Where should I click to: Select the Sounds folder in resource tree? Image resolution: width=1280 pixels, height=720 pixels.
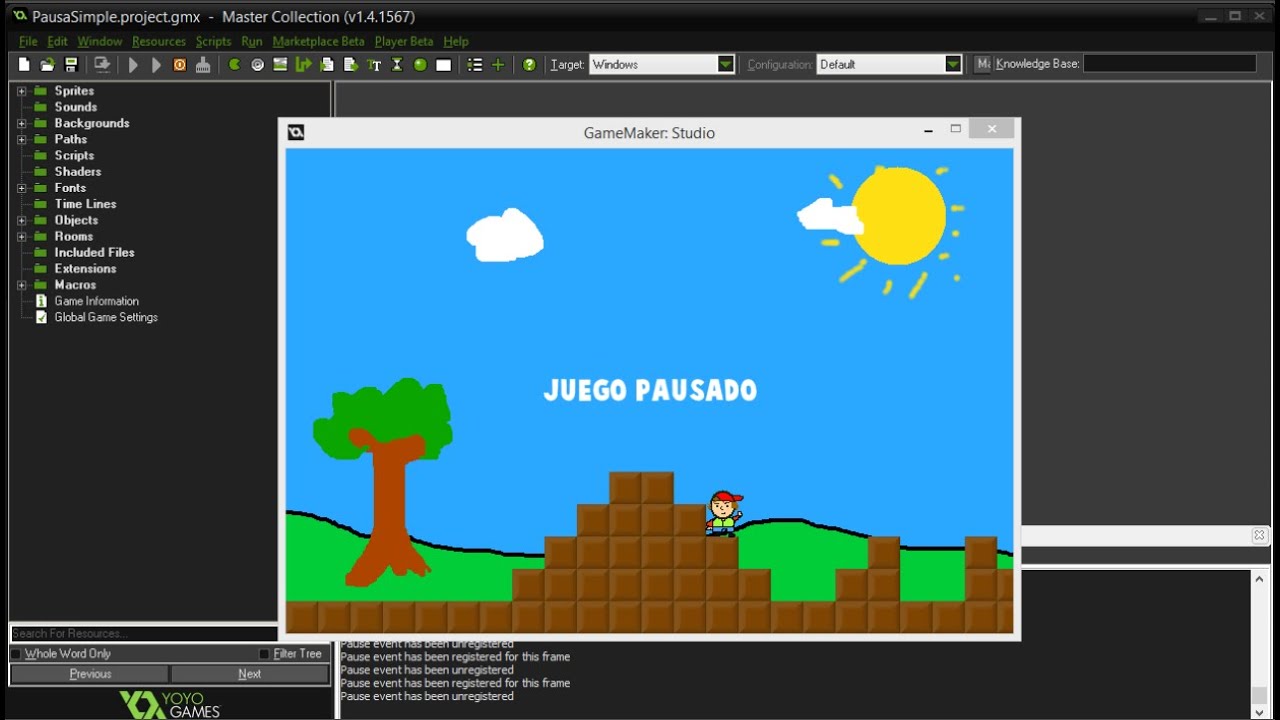[75, 107]
